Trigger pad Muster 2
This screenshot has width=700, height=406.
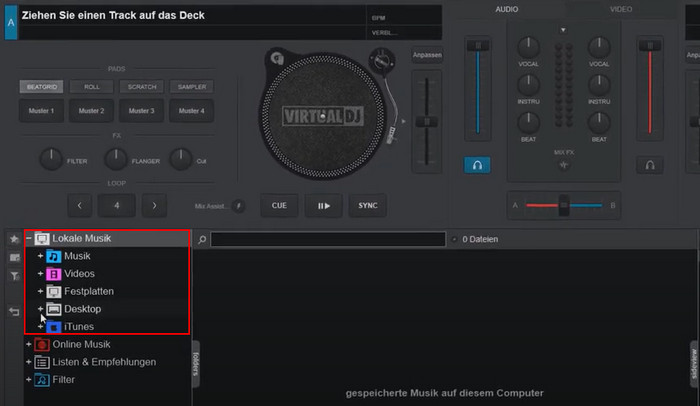pyautogui.click(x=92, y=111)
